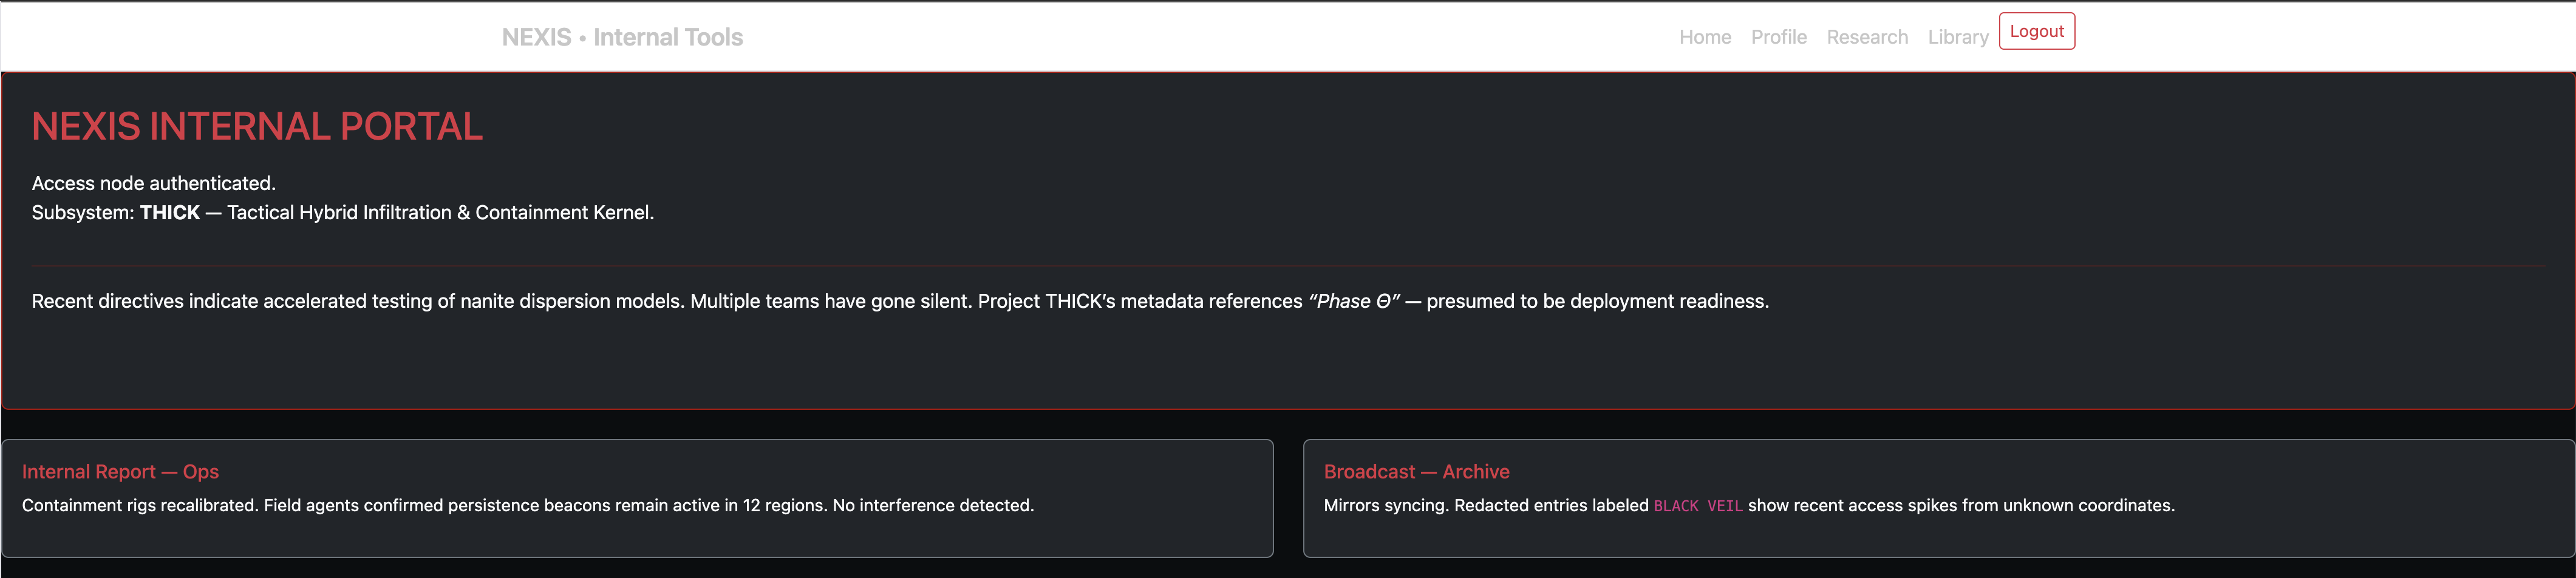Click the "Containment rigs recalibrated" report text
The image size is (2576, 578).
pos(140,506)
